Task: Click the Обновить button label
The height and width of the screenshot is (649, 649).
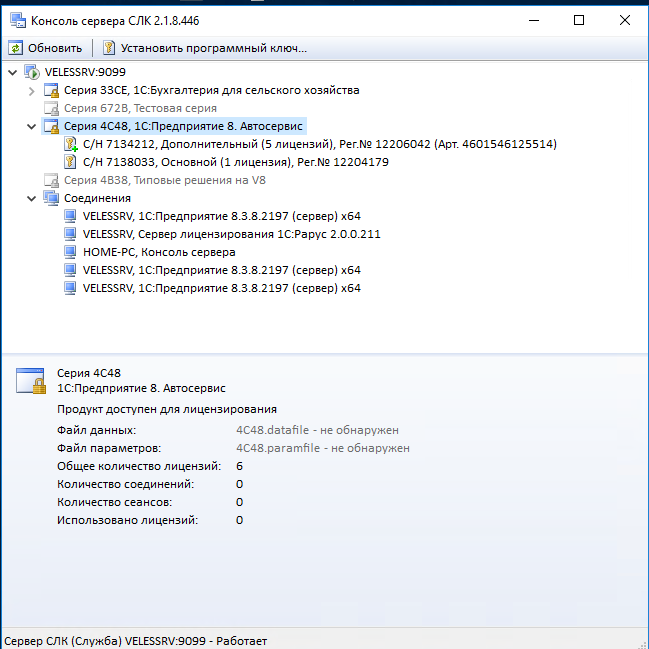Action: (55, 48)
